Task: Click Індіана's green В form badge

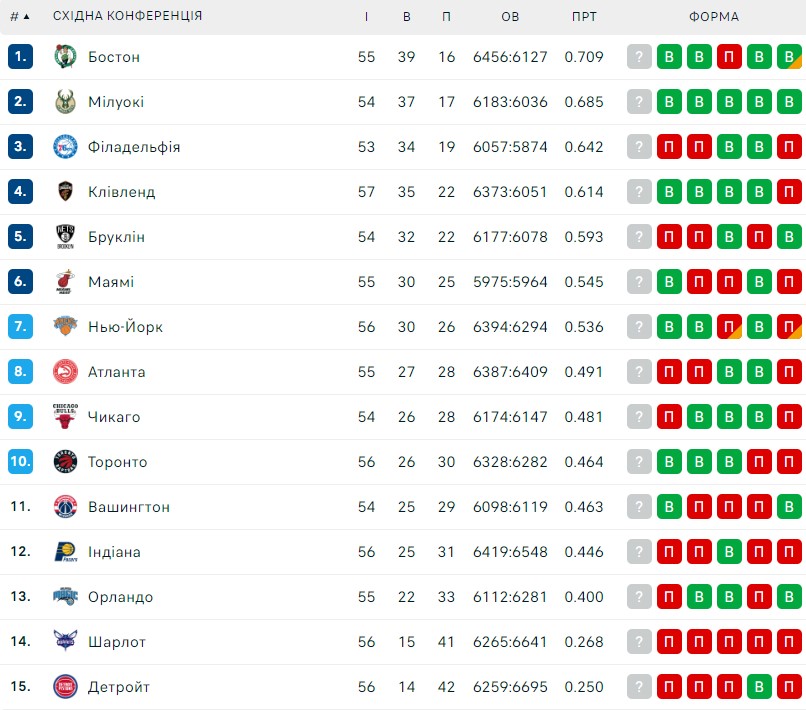Action: point(729,552)
